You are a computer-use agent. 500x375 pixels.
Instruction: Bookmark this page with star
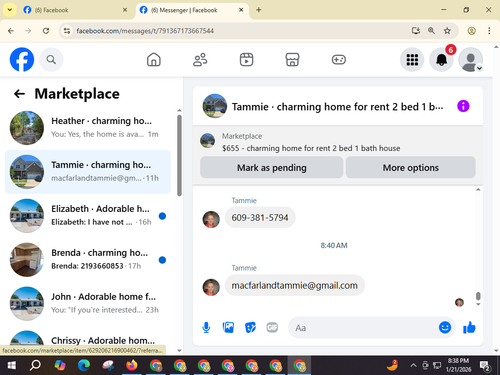[x=447, y=31]
